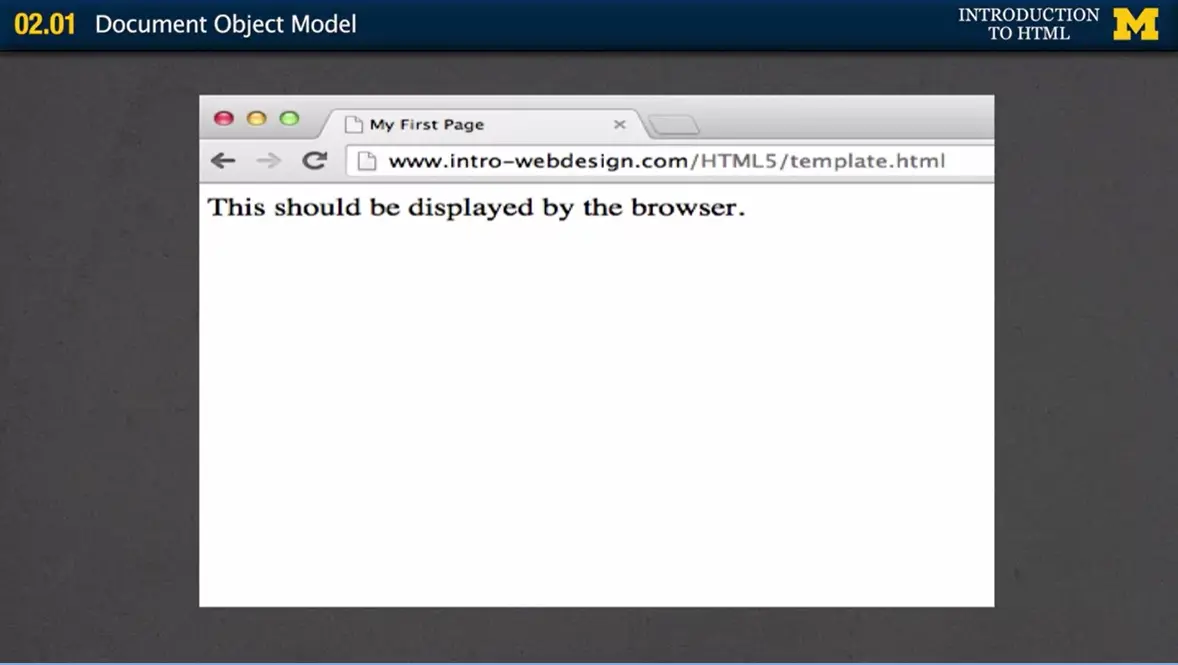Close the My First Page tab with its X
Image resolution: width=1178 pixels, height=665 pixels.
(x=619, y=124)
